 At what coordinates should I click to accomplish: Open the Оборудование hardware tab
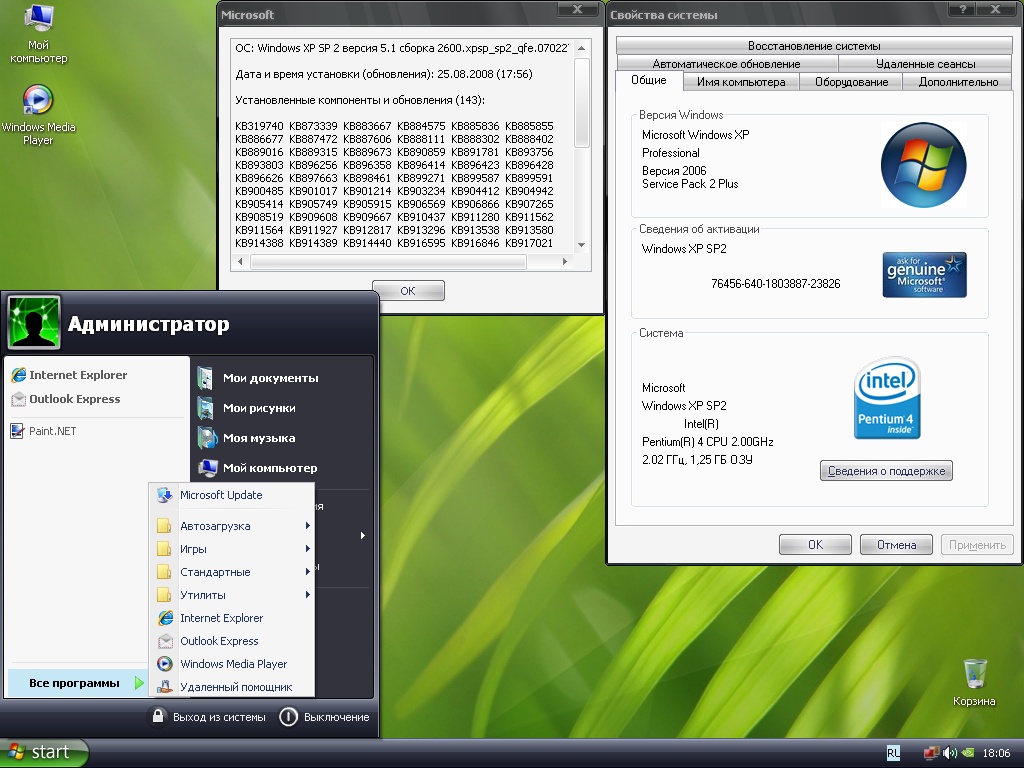coord(851,82)
